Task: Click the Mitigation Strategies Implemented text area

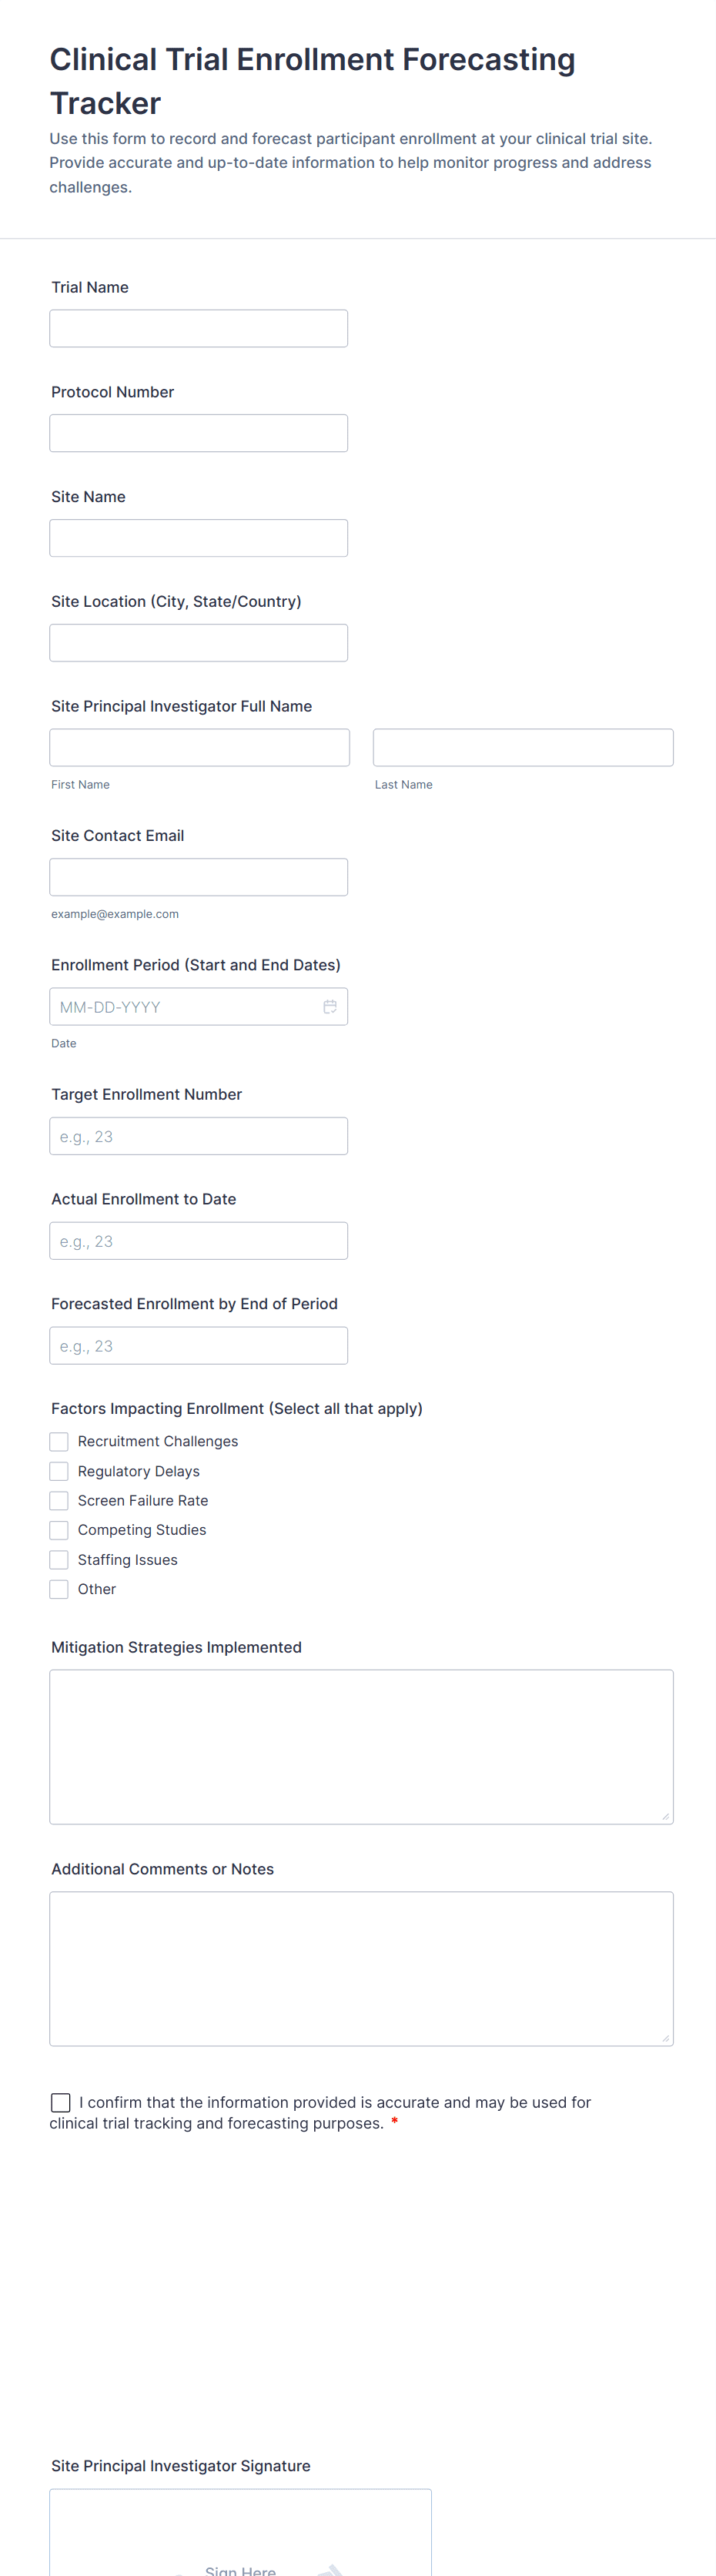Action: pyautogui.click(x=361, y=1746)
